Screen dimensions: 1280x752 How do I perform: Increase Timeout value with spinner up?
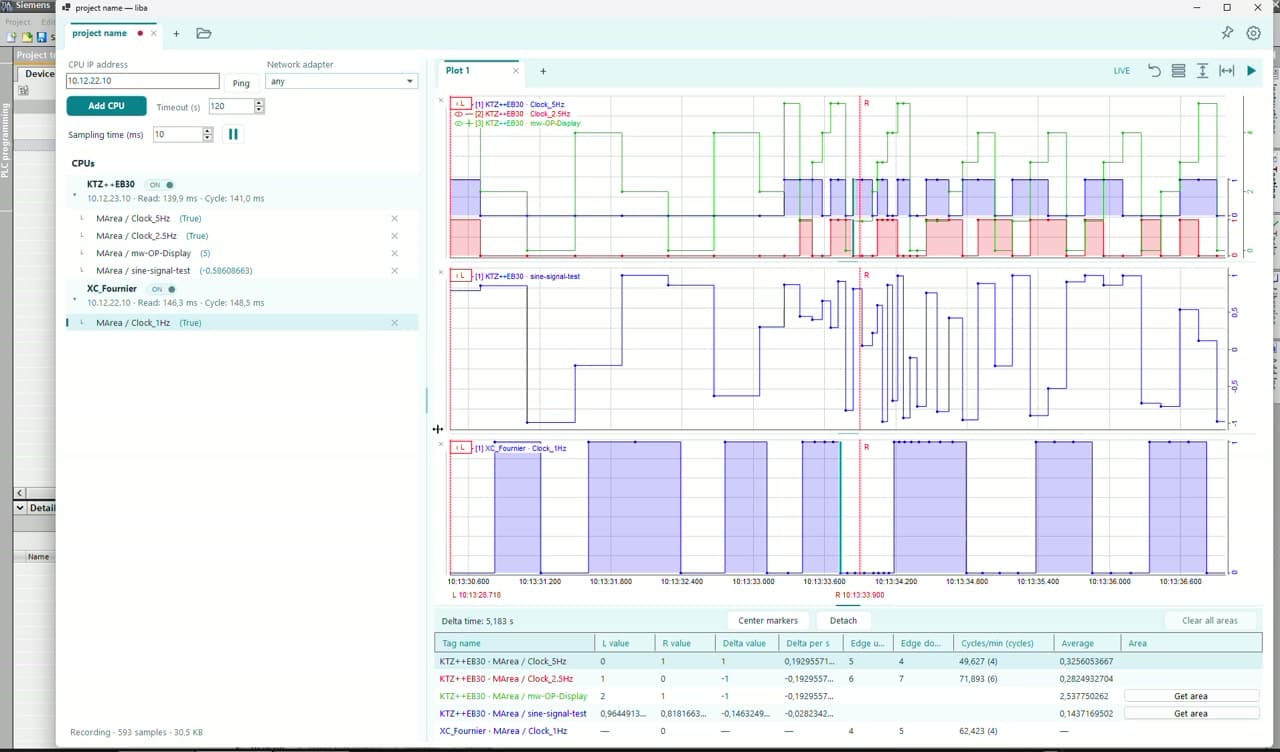tap(259, 103)
